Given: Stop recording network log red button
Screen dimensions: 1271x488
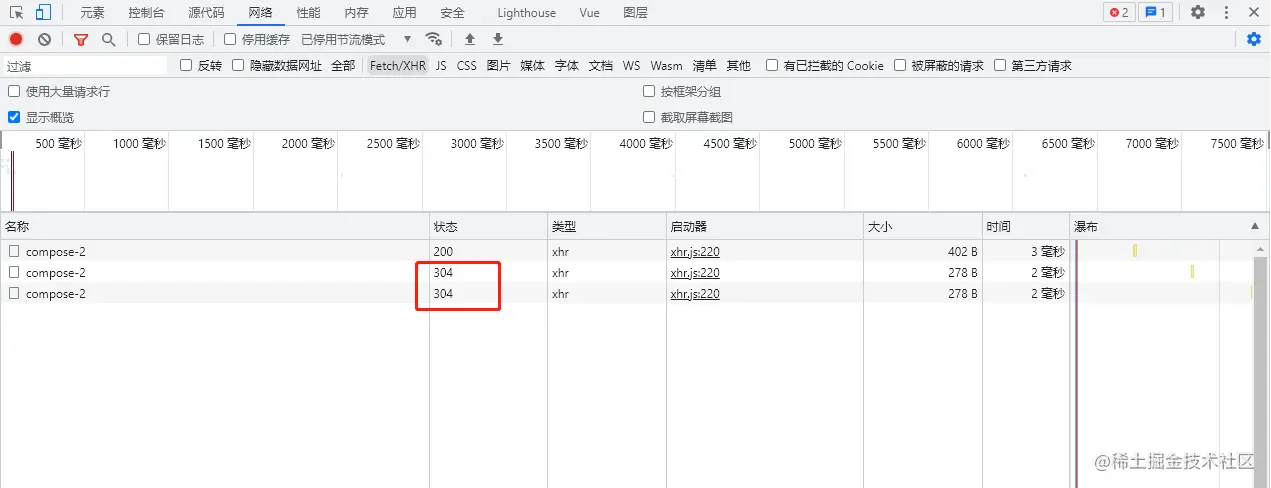Looking at the screenshot, I should coord(16,39).
